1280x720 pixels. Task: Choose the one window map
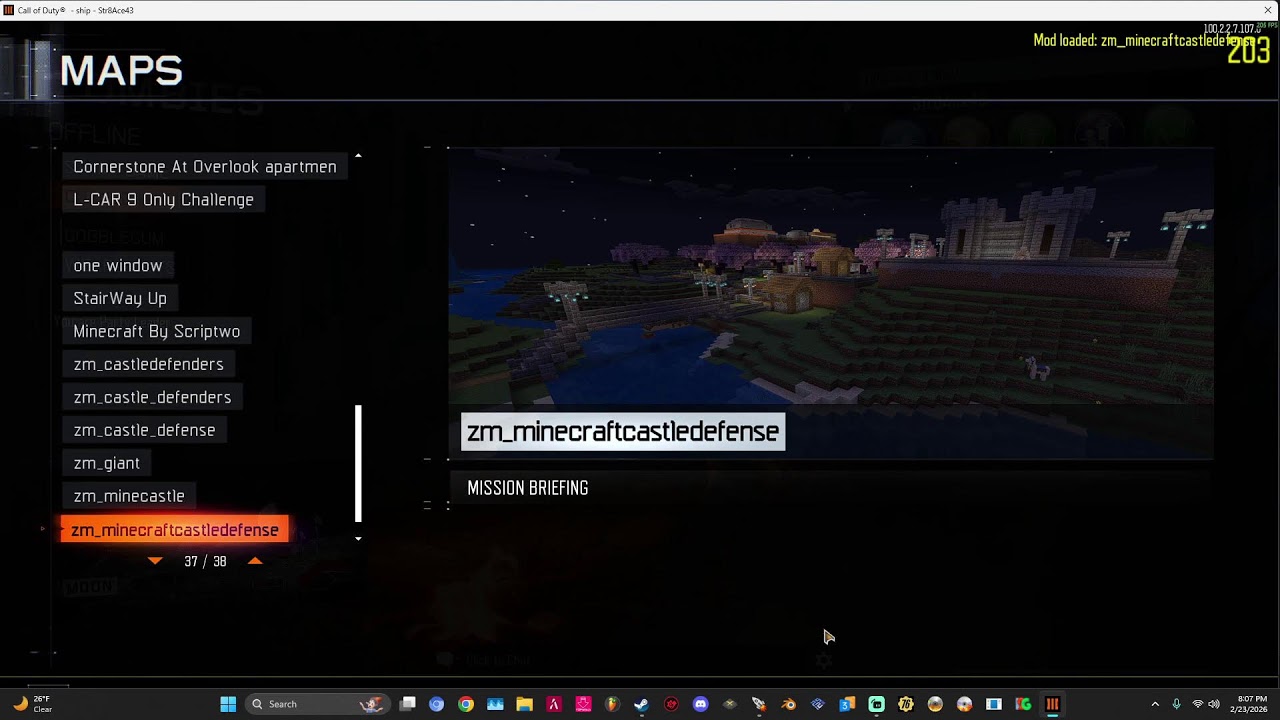point(118,265)
